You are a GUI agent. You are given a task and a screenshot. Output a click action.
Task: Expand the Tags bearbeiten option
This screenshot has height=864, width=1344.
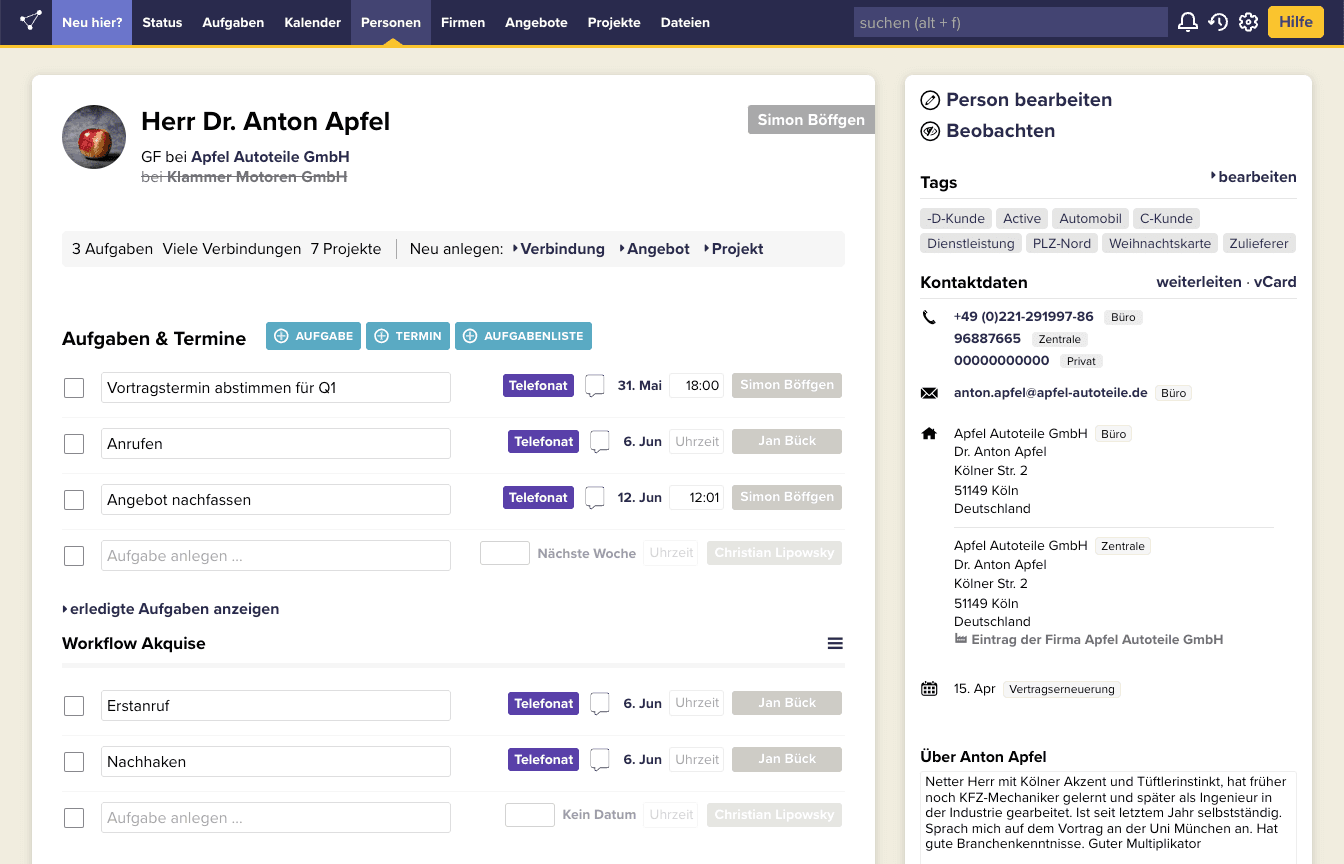(1254, 177)
